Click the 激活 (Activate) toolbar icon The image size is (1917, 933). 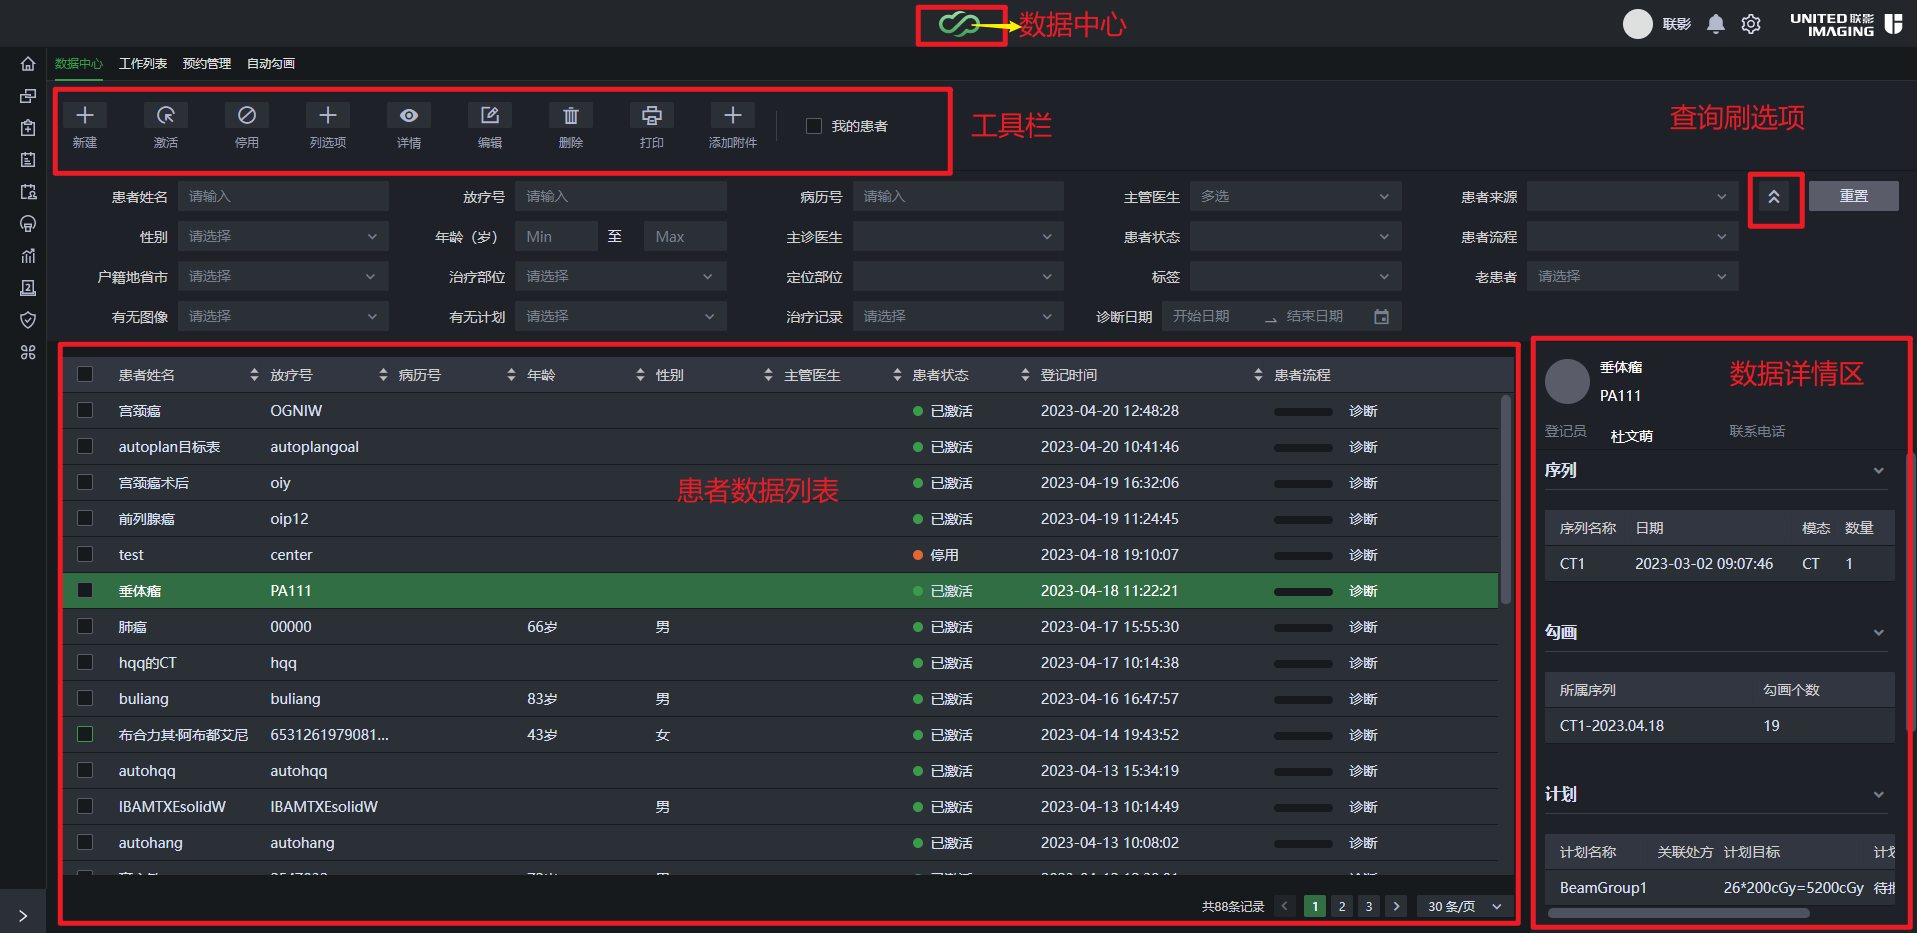(166, 116)
